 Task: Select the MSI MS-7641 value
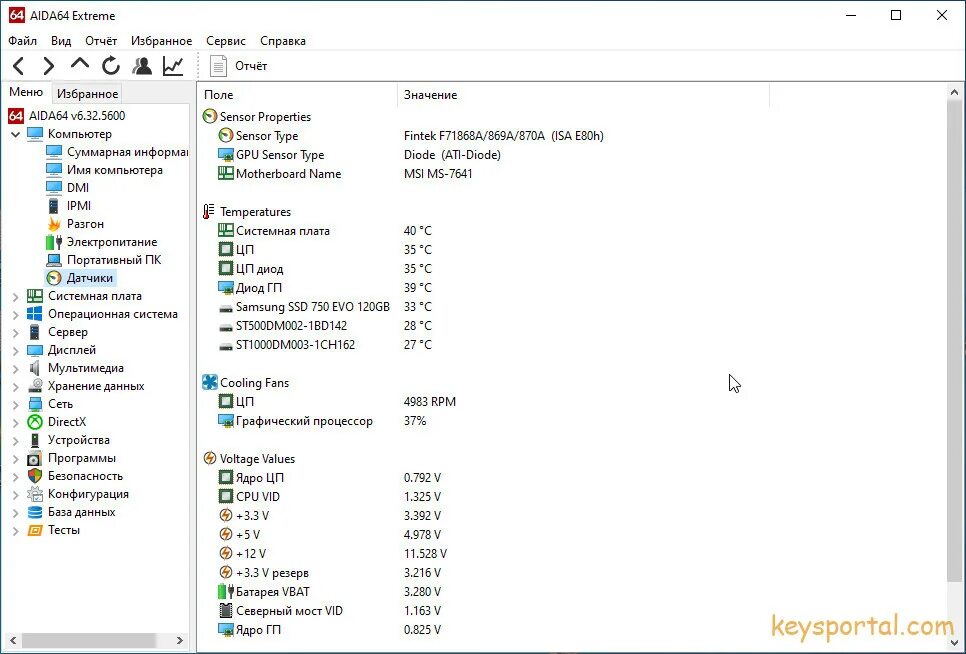[438, 174]
